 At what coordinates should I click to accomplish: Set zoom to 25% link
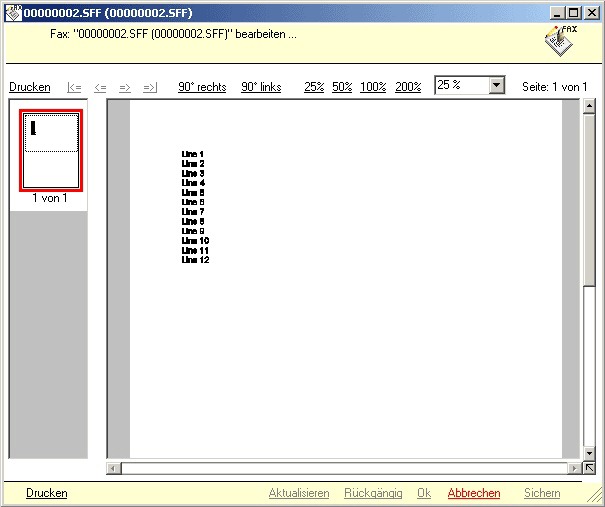click(x=314, y=87)
